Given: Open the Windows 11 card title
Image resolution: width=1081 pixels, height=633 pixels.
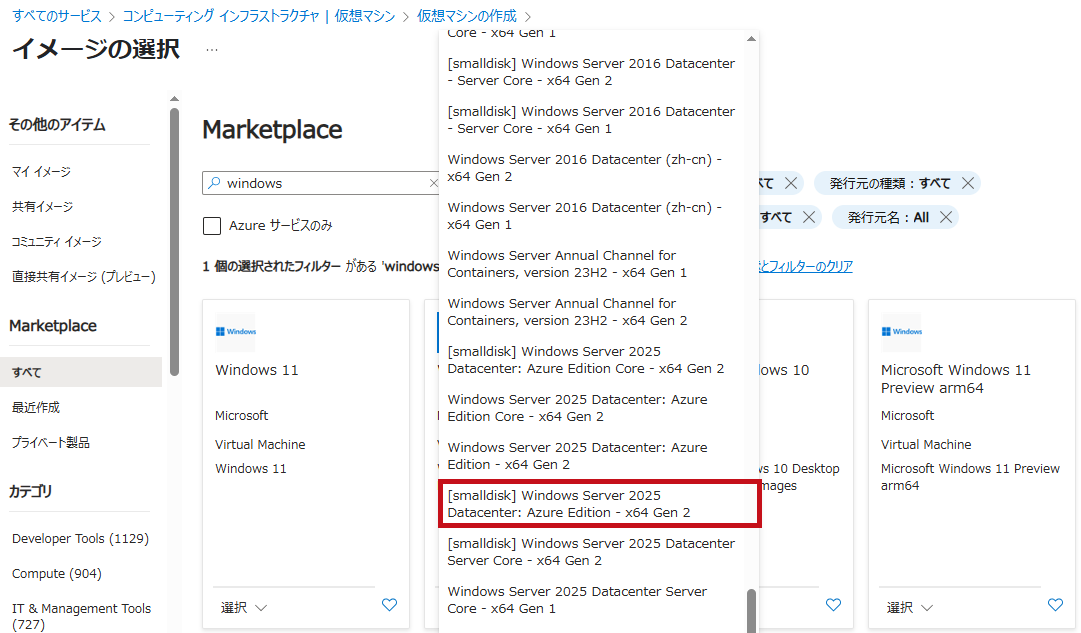Looking at the screenshot, I should (256, 370).
